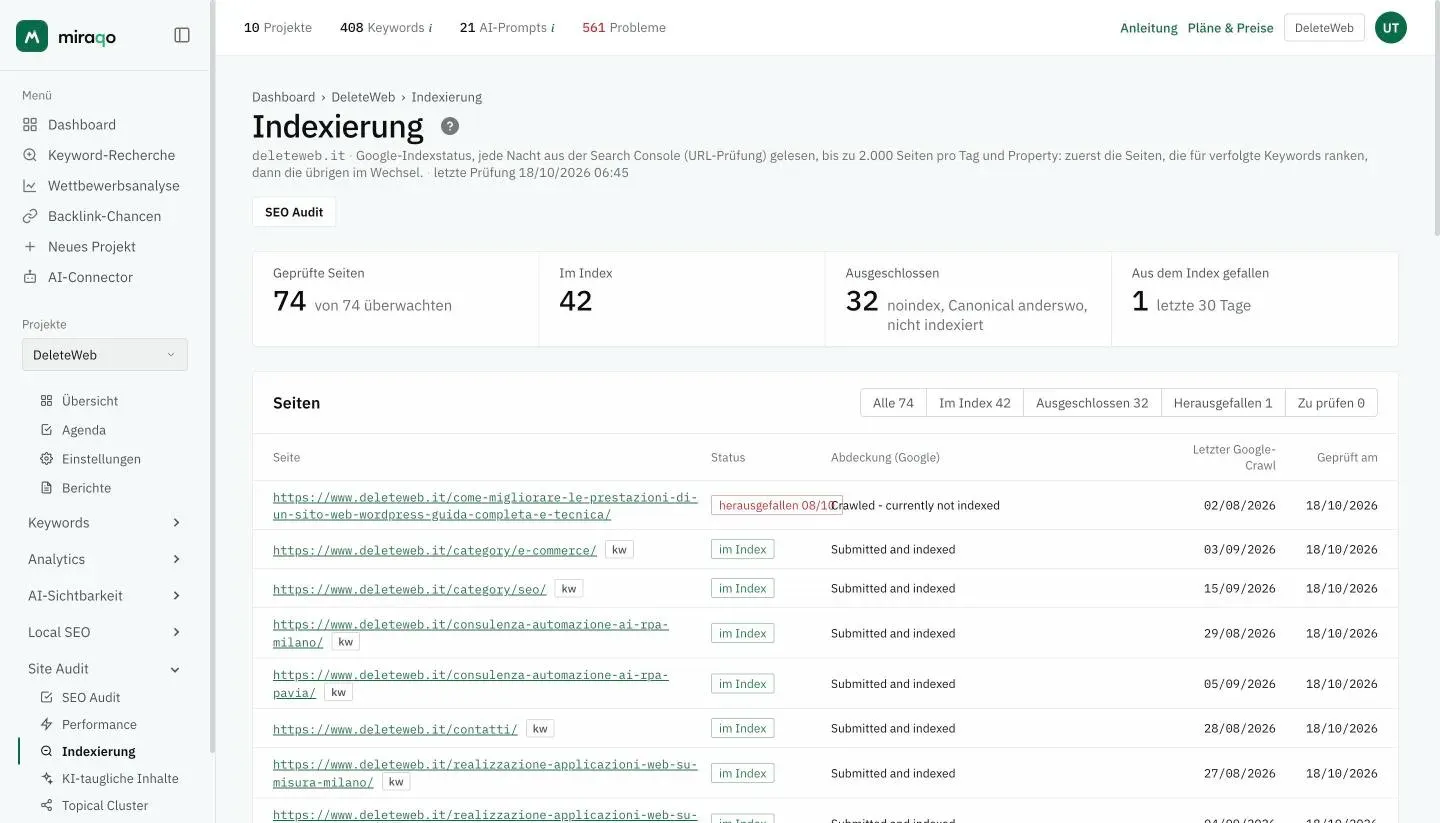The width and height of the screenshot is (1440, 823).
Task: Click the Backlink-Chancen link icon
Action: (30, 216)
